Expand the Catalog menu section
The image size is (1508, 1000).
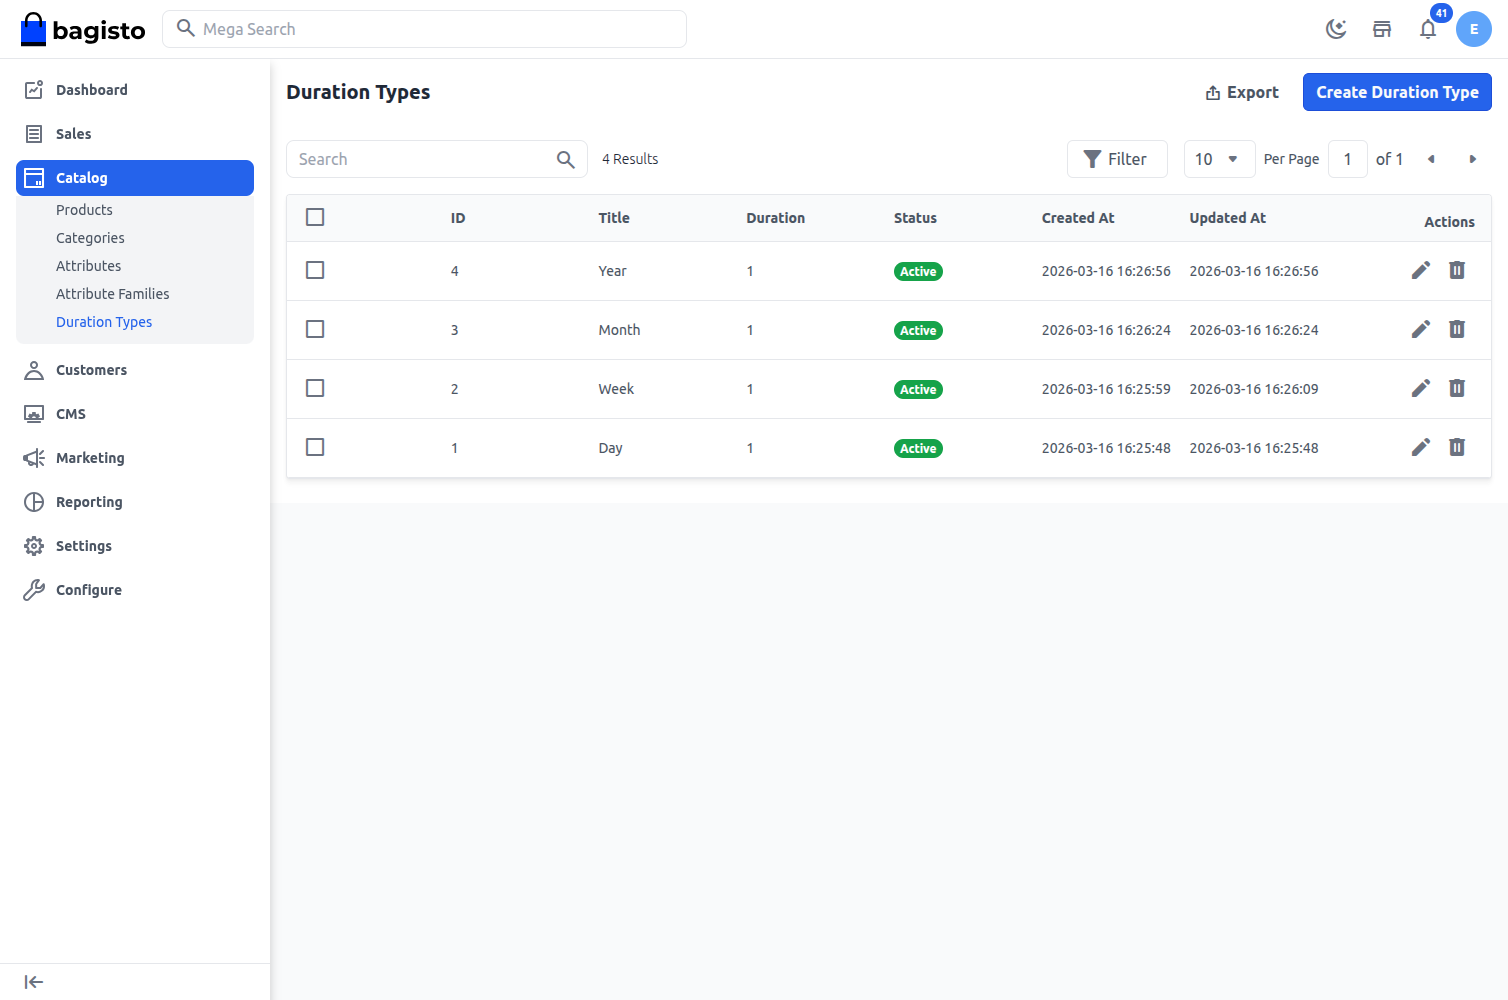[82, 177]
